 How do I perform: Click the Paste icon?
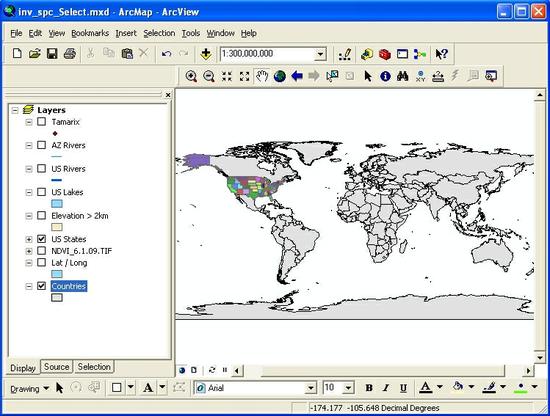tap(127, 54)
